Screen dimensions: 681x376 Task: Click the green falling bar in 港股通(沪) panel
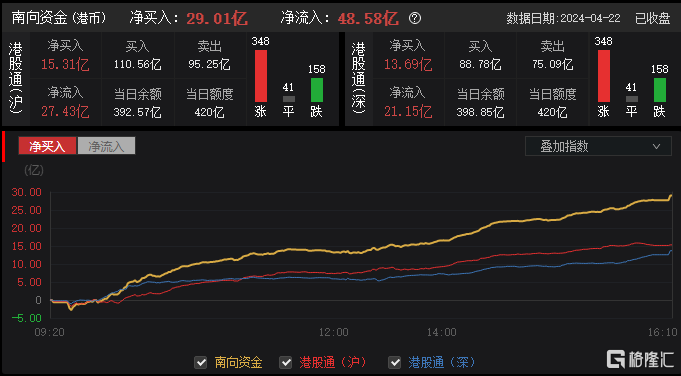tap(317, 90)
